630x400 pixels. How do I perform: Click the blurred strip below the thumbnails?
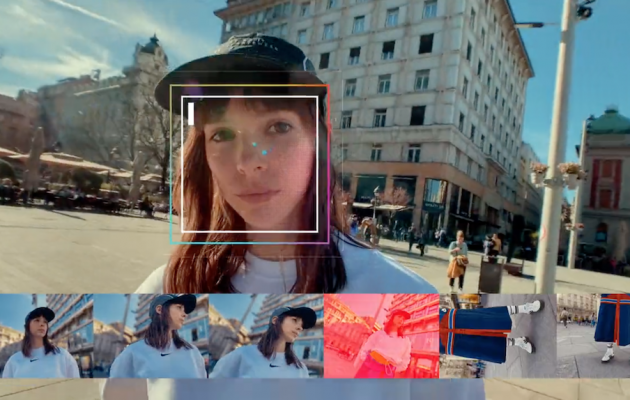[315, 389]
